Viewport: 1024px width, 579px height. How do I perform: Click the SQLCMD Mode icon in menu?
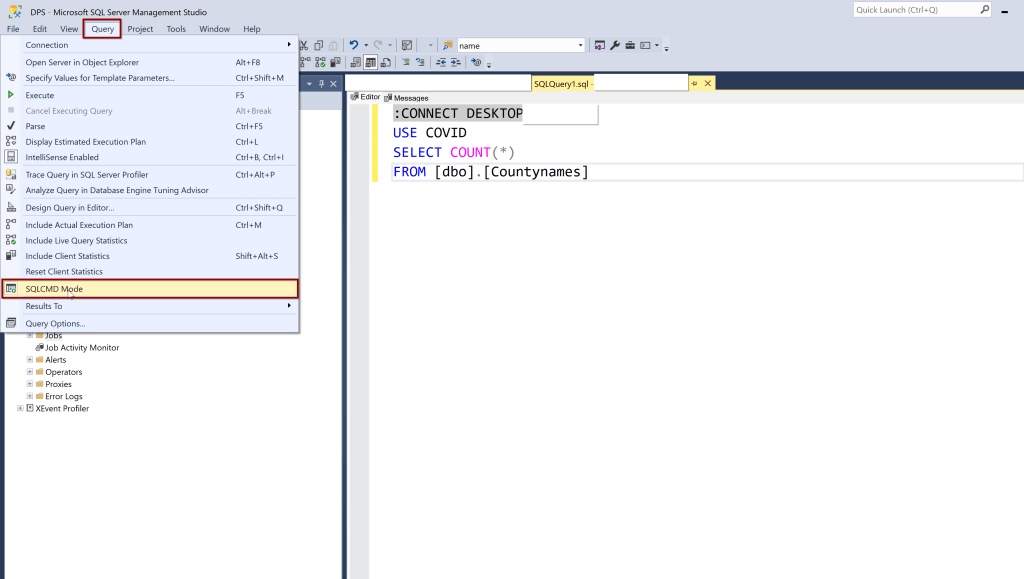click(11, 289)
